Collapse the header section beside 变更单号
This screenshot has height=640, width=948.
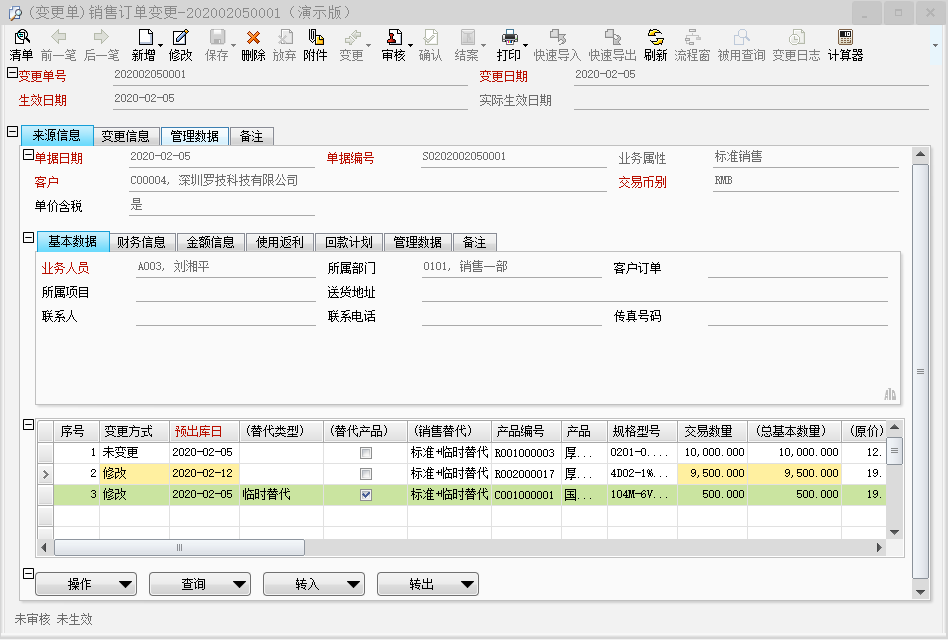pos(12,73)
